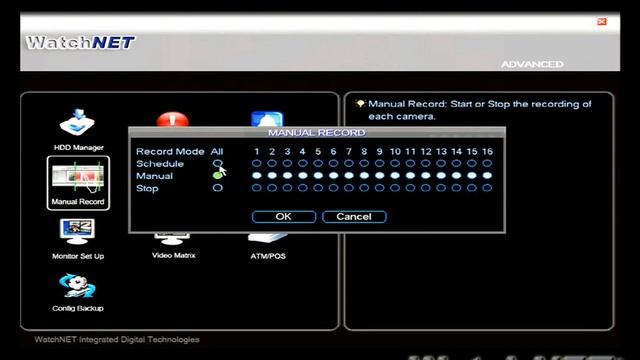640x360 pixels.
Task: Click the WatchNET logo
Action: pyautogui.click(x=80, y=42)
